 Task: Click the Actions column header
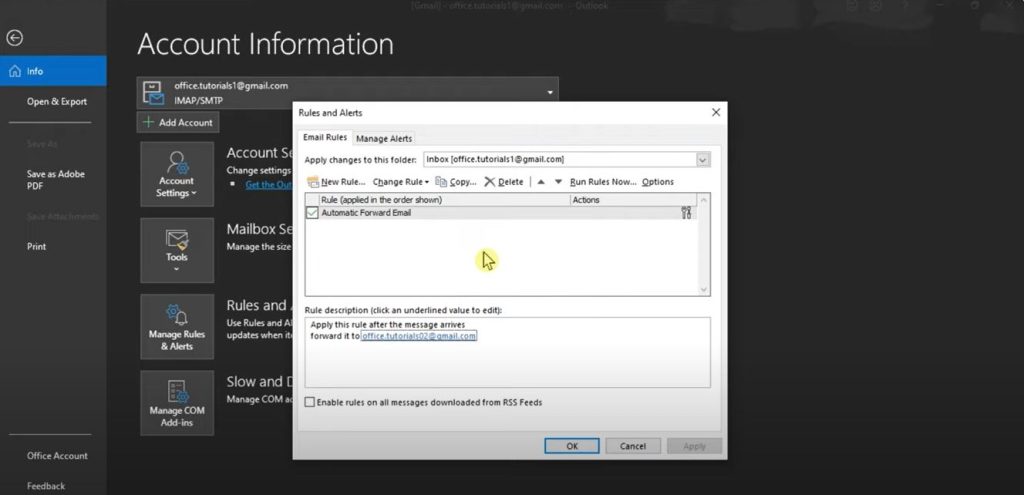point(633,200)
